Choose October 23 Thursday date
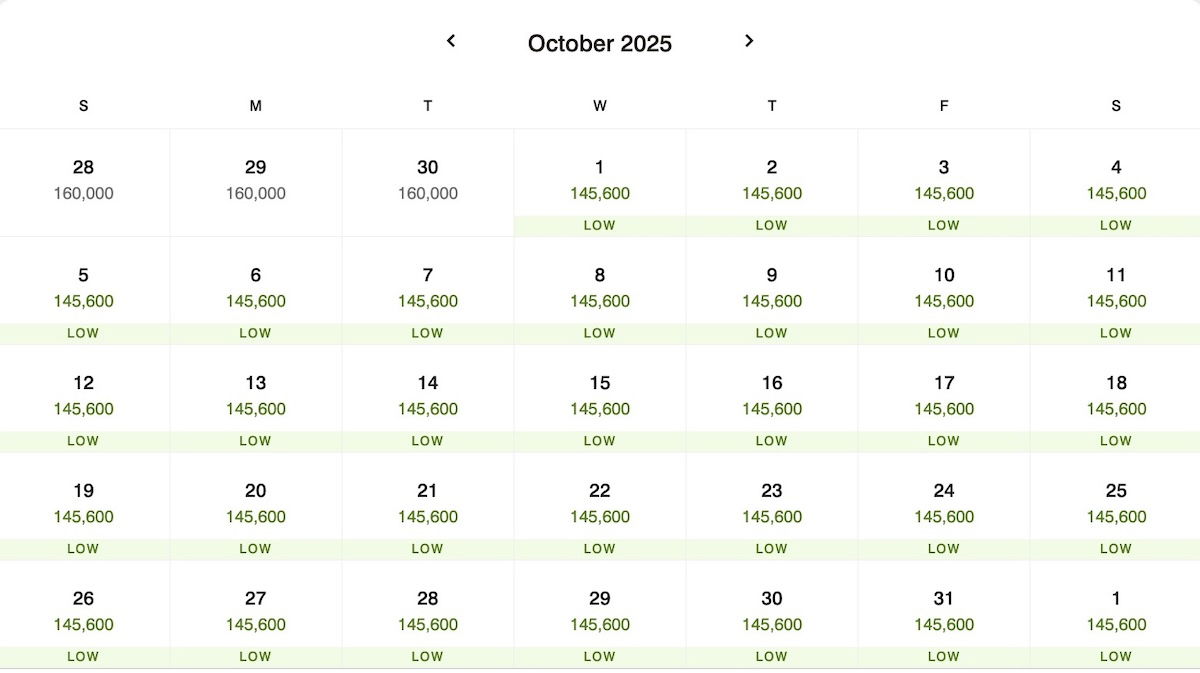Screen dimensions: 1200x673 pos(772,507)
